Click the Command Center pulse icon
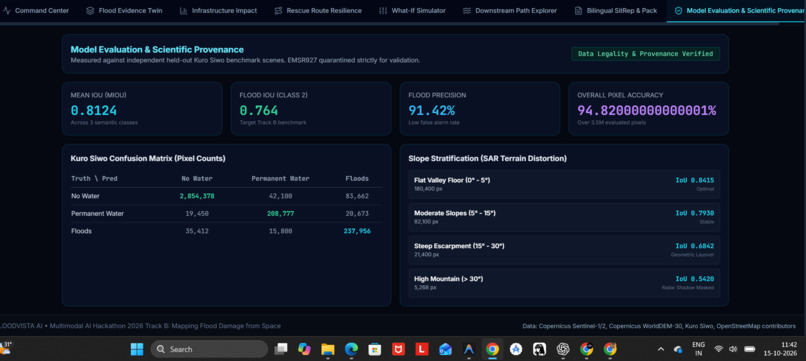Viewport: 806px width, 361px height. click(6, 11)
